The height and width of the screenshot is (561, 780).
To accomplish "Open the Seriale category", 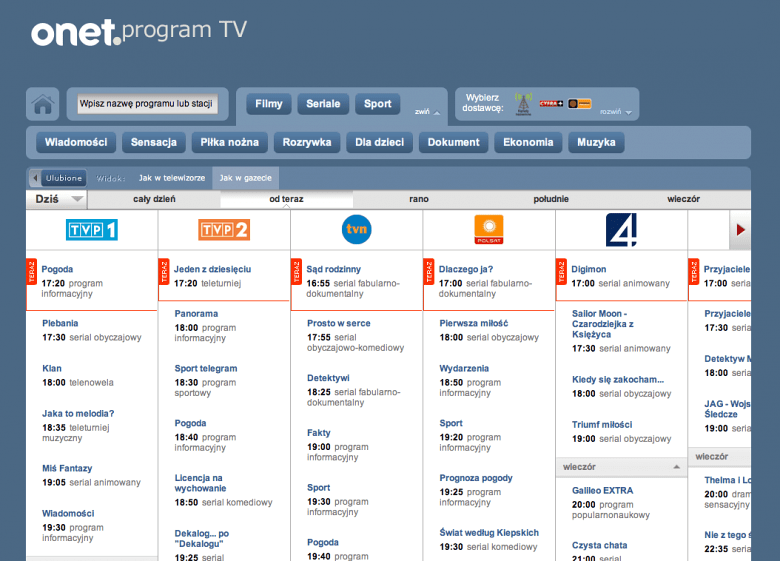I will point(323,104).
